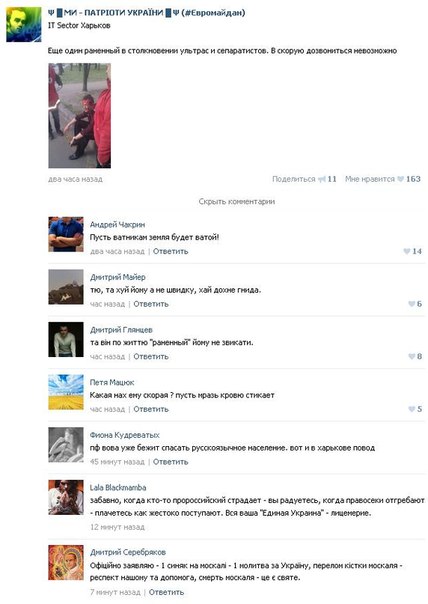Reply to Фиона Кудреватых with Ответить
428x604 pixels.
[170, 461]
